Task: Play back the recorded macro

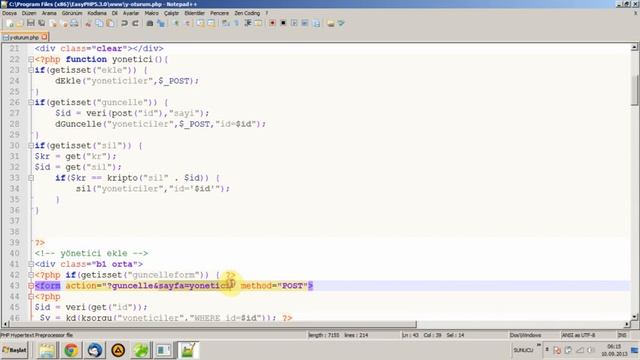Action: pyautogui.click(x=294, y=23)
